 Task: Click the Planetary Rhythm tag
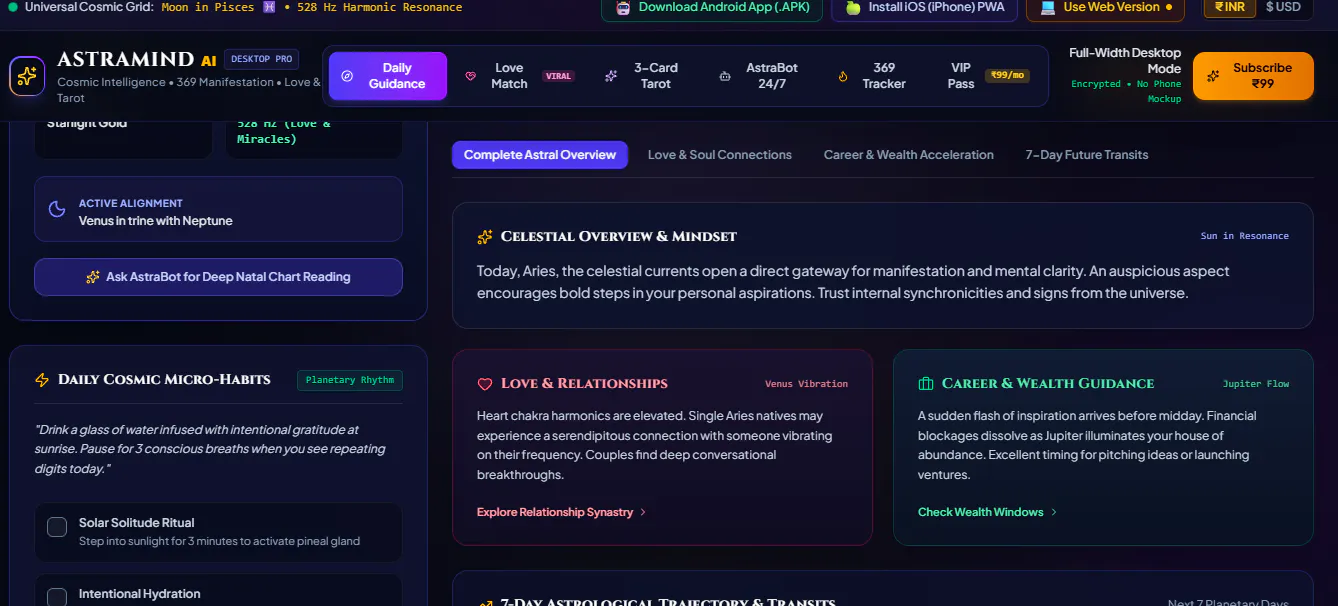click(x=350, y=380)
